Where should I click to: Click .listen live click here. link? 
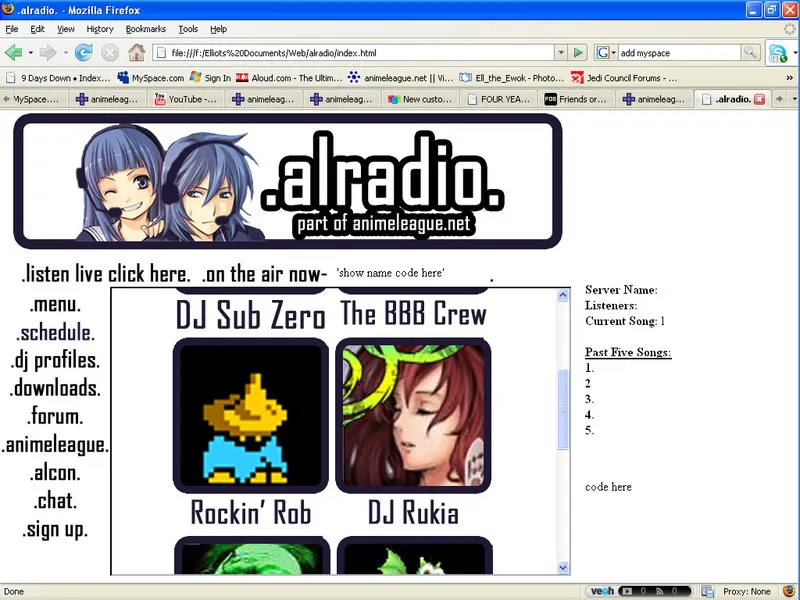(x=106, y=274)
